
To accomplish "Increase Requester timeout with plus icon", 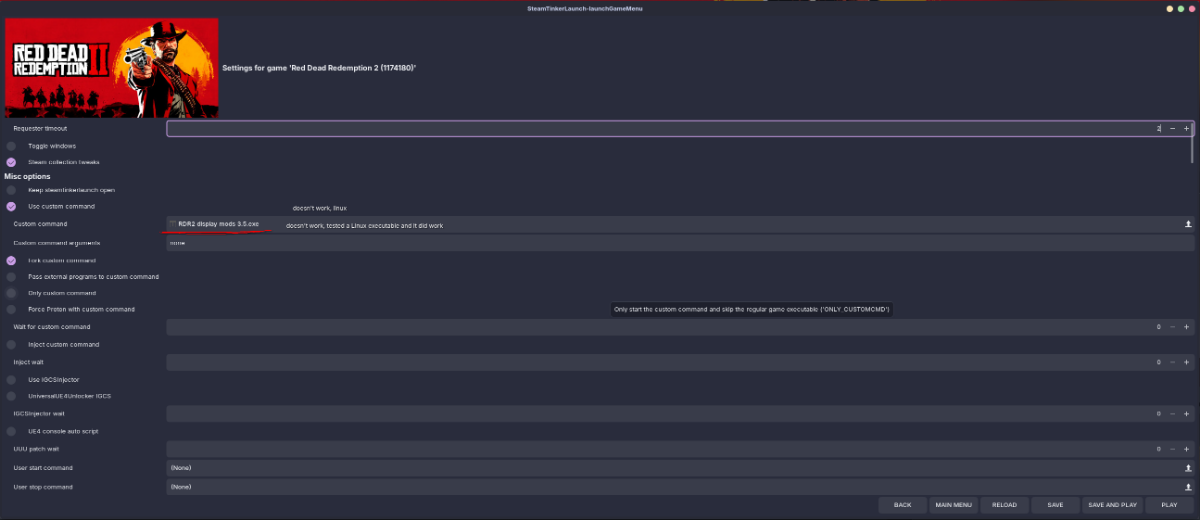I will [x=1187, y=129].
